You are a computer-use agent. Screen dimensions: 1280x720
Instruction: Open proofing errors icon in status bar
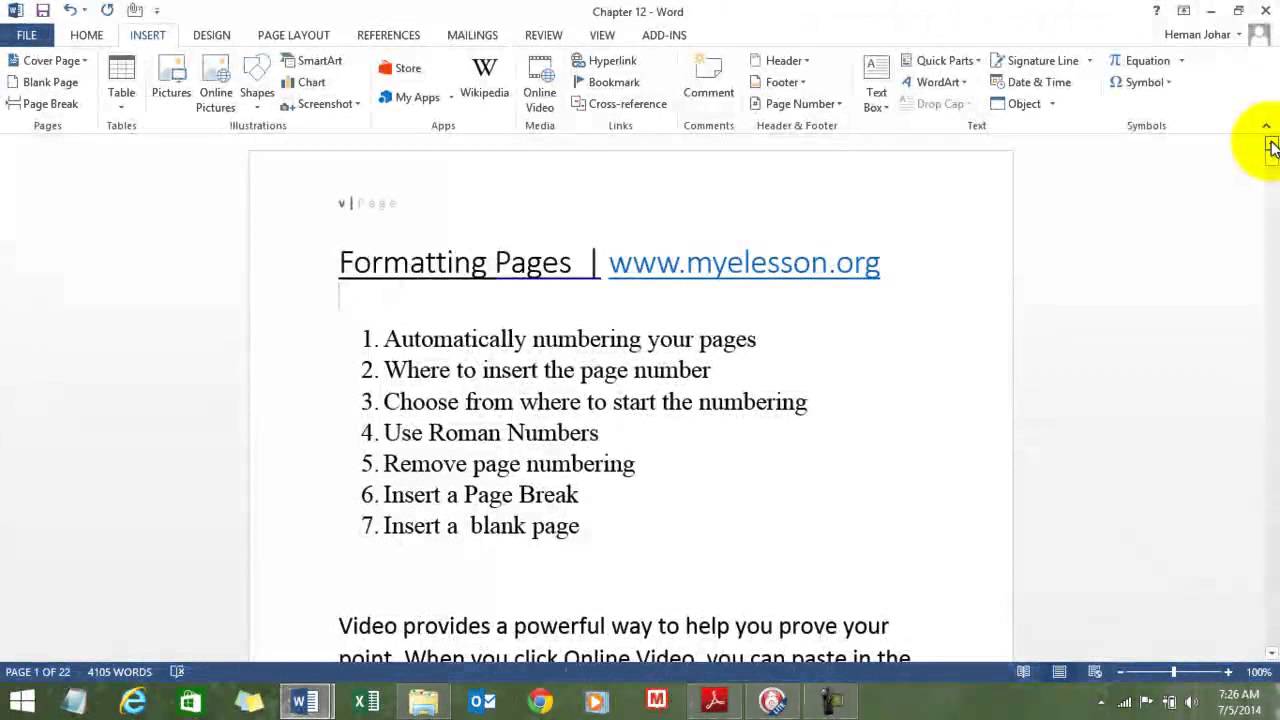(177, 672)
